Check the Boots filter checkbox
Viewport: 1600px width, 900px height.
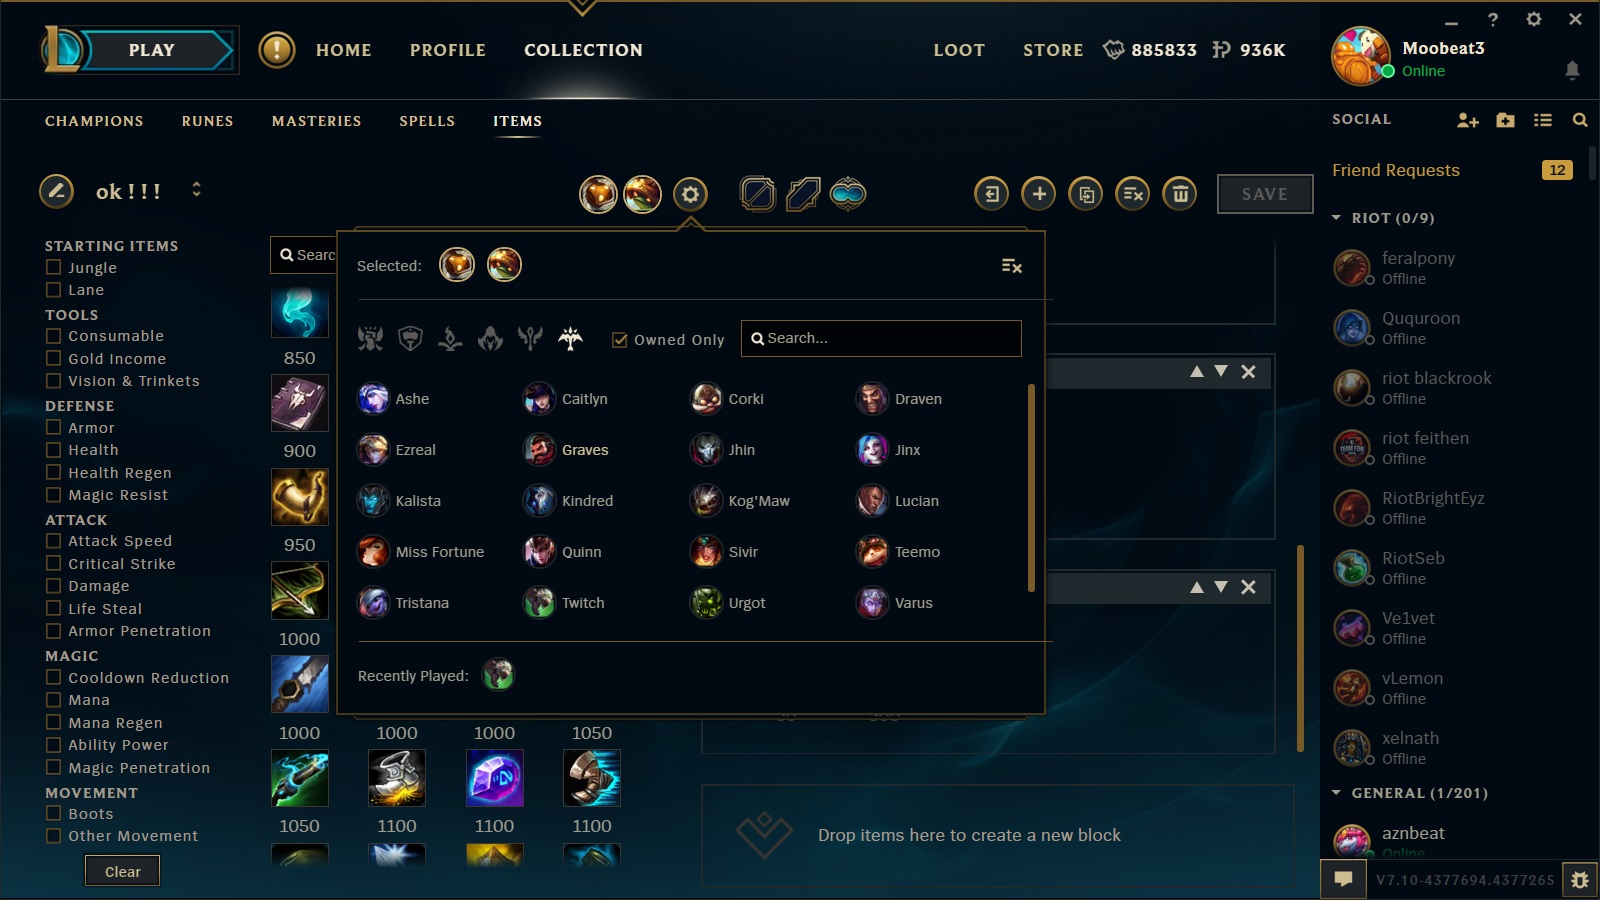[x=54, y=814]
